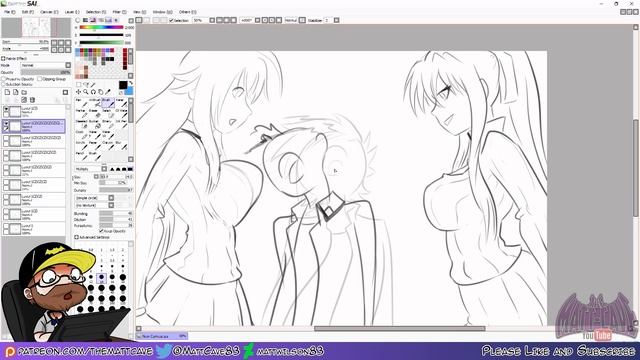Viewport: 640px width, 360px height.
Task: Open the simple circle brush shape dropdown
Action: pos(94,198)
